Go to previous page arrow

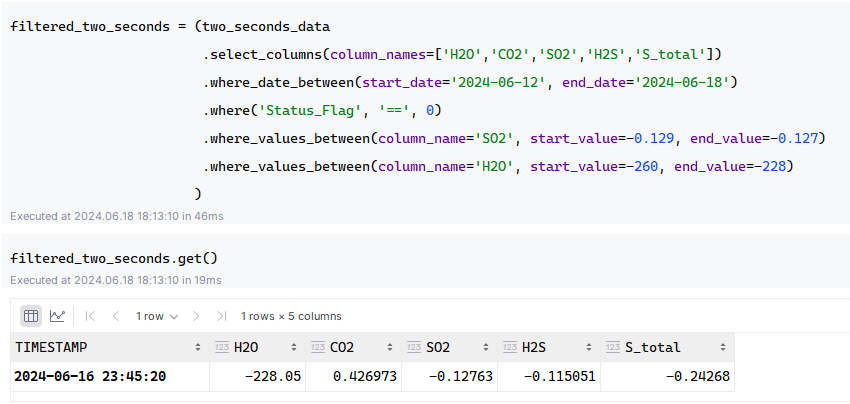(115, 316)
